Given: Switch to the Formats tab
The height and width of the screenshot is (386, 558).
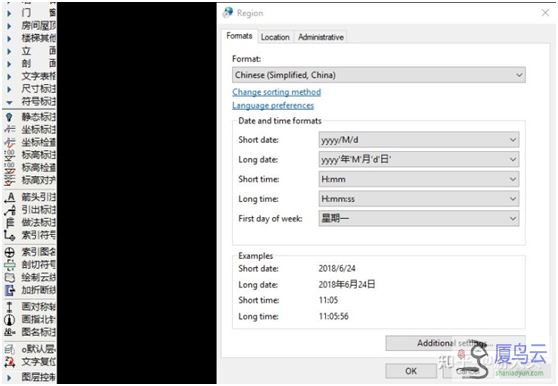Looking at the screenshot, I should click(239, 36).
